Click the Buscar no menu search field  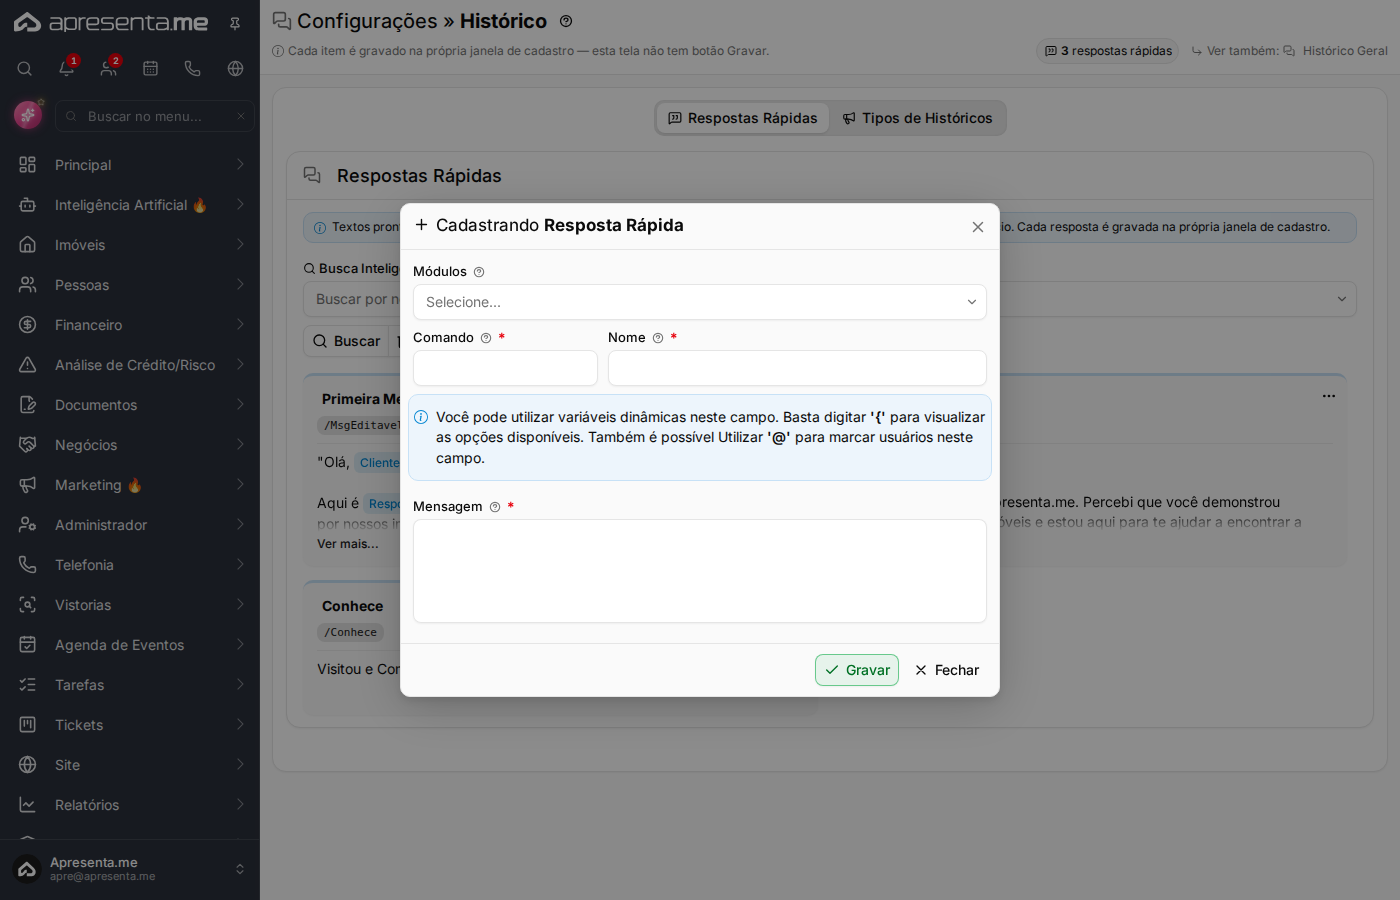click(155, 116)
